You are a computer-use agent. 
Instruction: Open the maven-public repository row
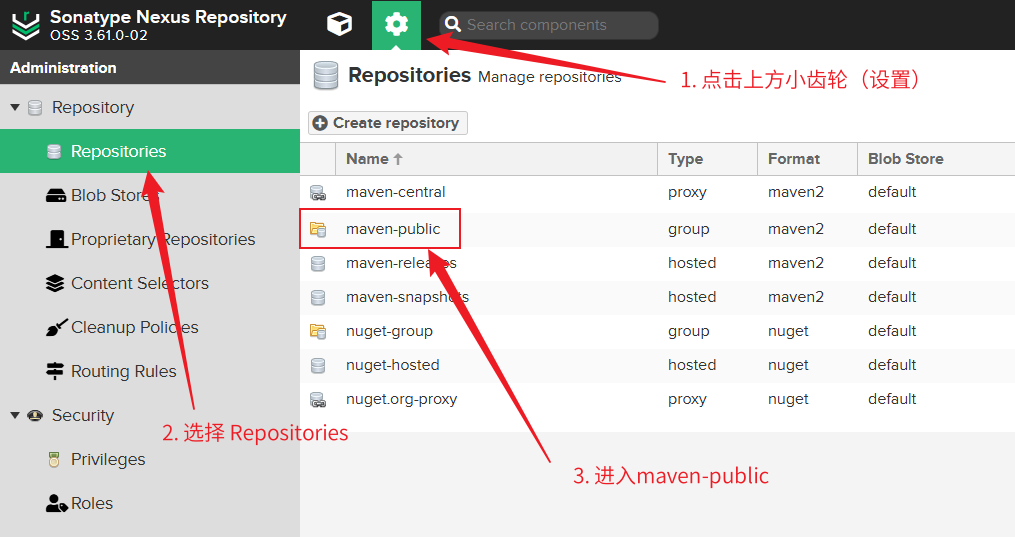click(x=393, y=229)
